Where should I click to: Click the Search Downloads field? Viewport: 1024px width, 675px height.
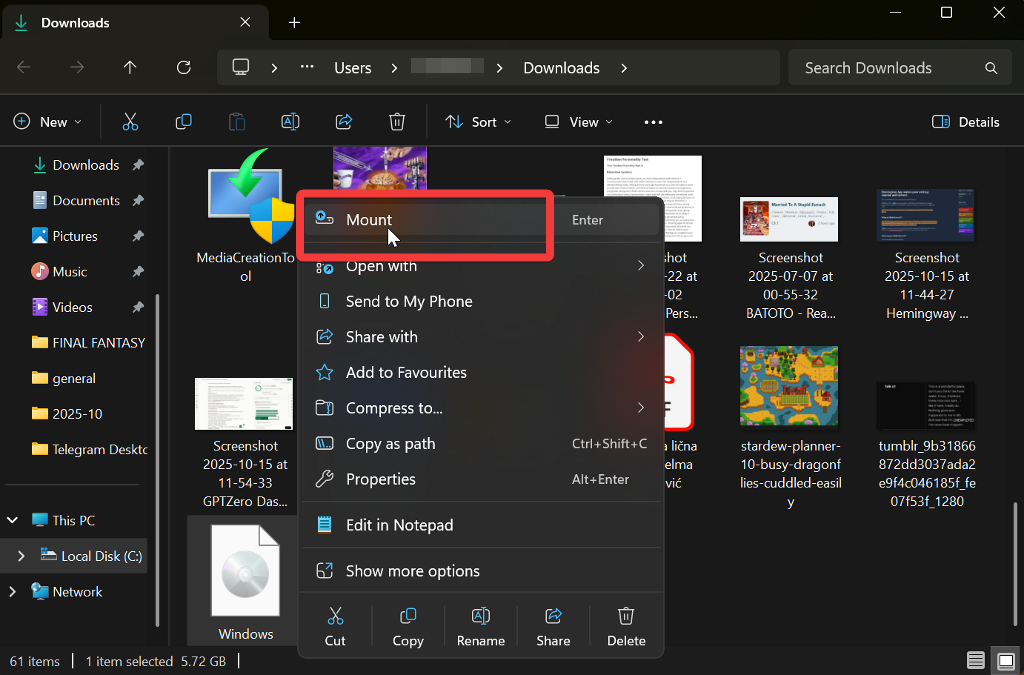coord(884,68)
